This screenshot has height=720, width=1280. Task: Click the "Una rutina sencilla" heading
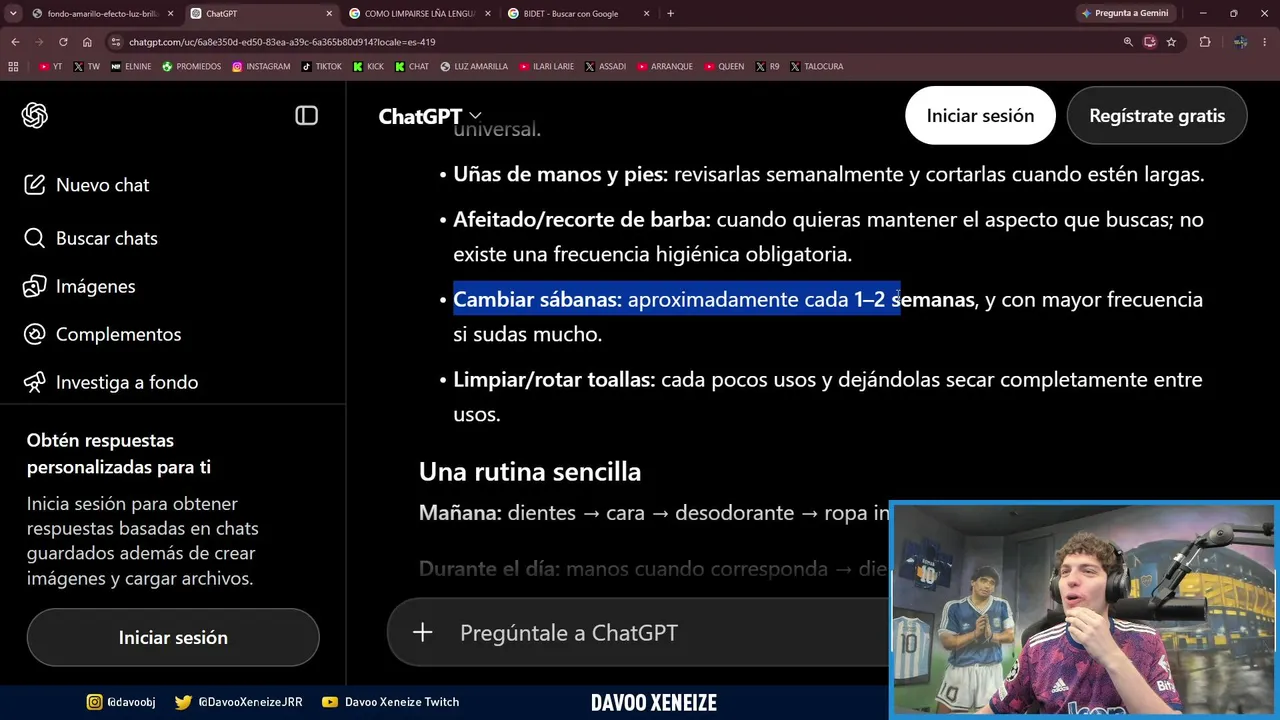530,471
